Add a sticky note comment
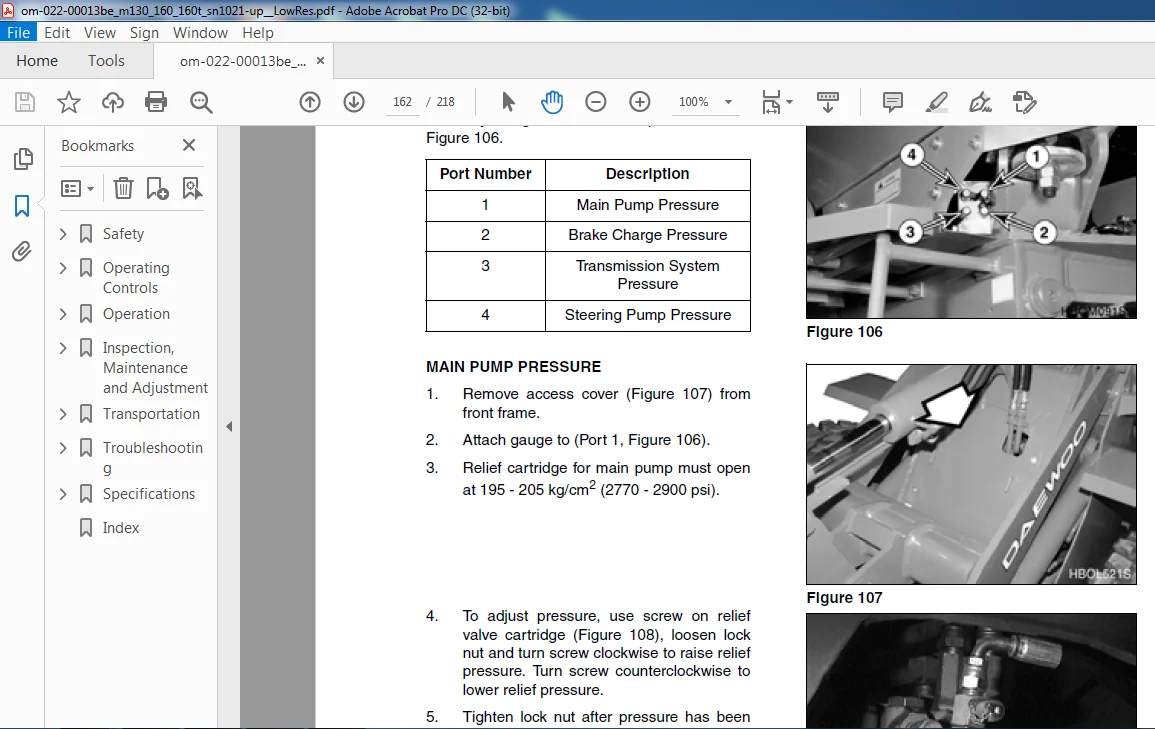This screenshot has width=1155, height=729. point(893,102)
